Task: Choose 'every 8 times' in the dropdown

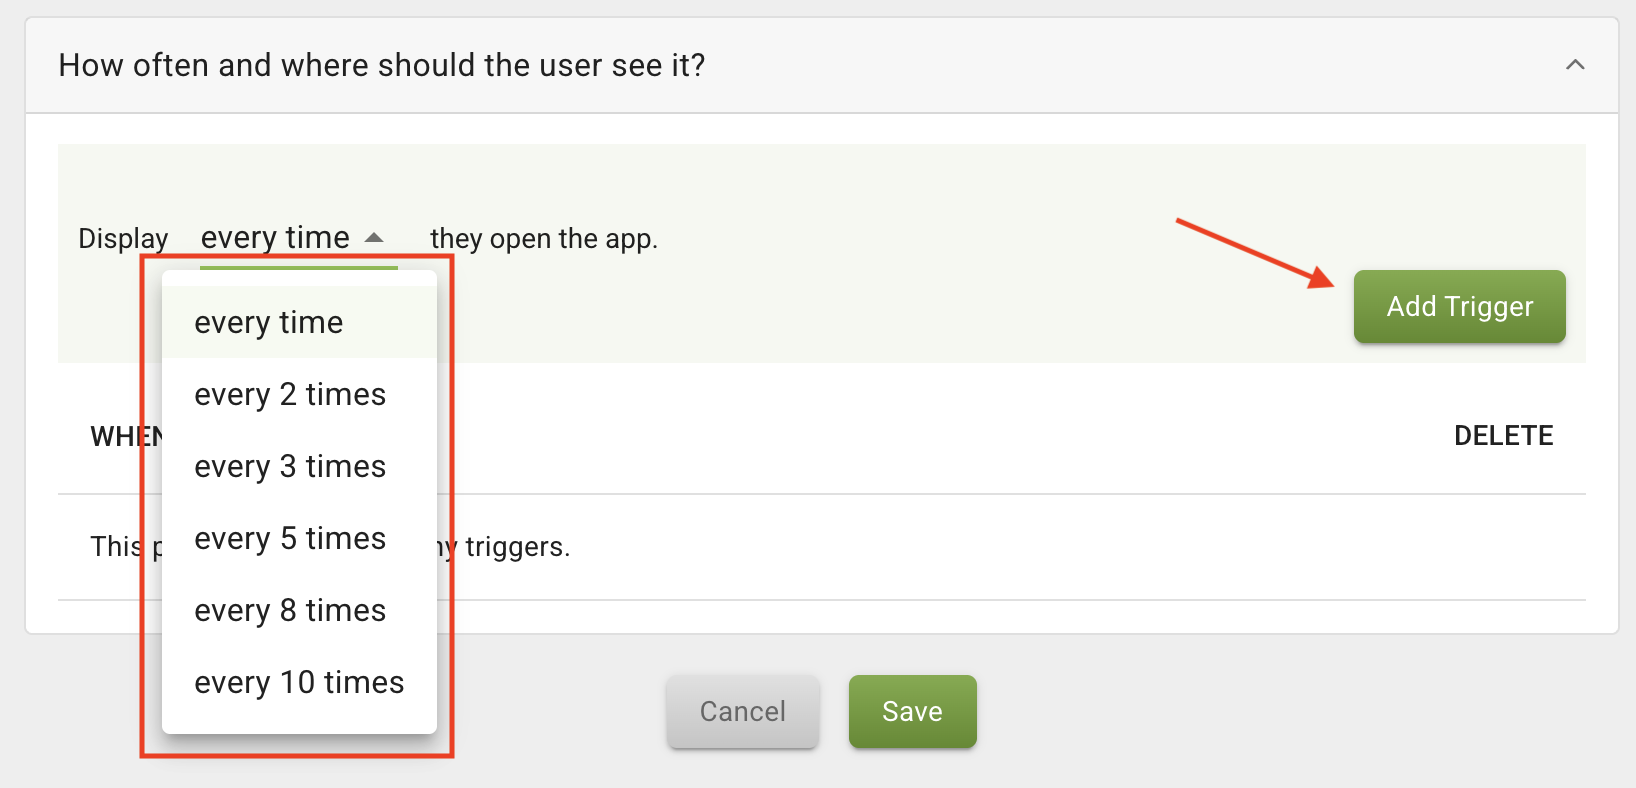Action: click(x=290, y=611)
